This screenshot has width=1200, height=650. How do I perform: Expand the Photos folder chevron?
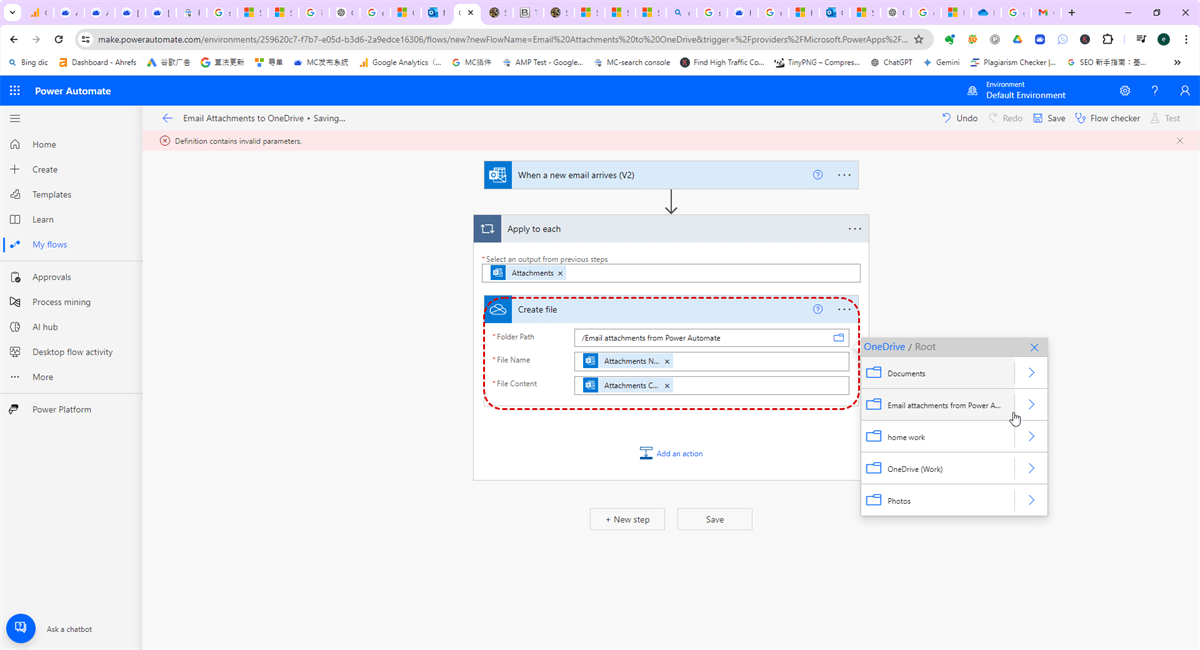tap(1031, 501)
